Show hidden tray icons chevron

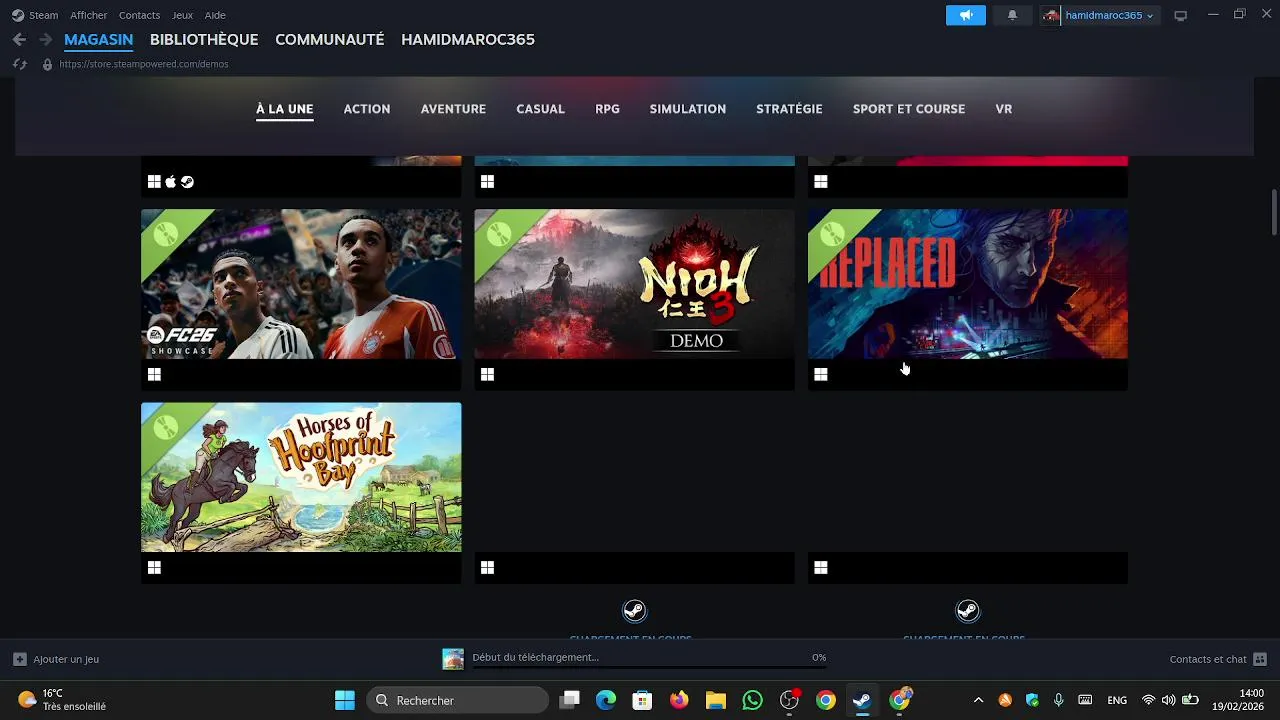coord(978,700)
